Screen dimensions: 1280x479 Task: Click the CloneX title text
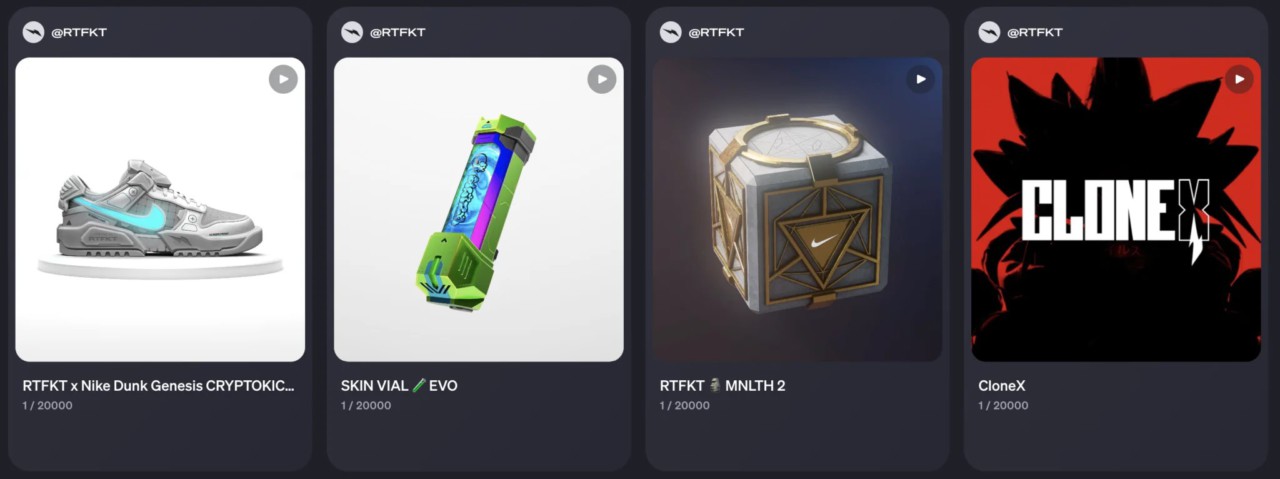click(1001, 386)
